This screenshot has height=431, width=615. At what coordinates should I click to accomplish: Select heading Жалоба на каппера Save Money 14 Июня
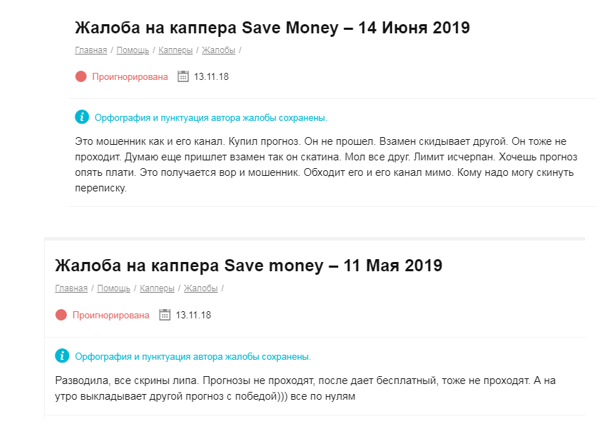click(272, 28)
